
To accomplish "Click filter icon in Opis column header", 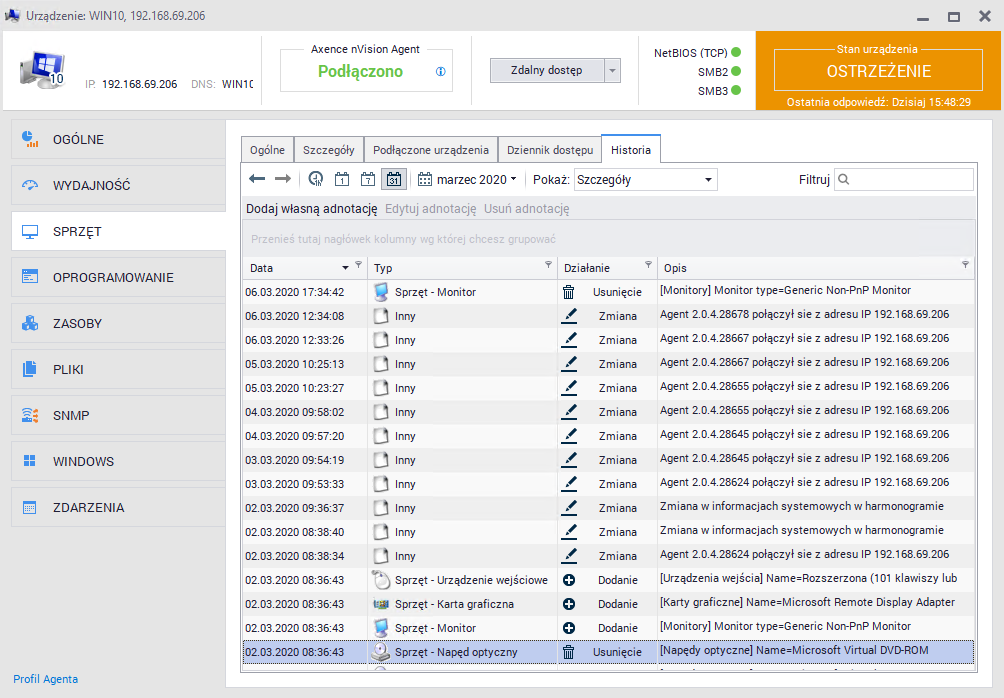I will (965, 265).
